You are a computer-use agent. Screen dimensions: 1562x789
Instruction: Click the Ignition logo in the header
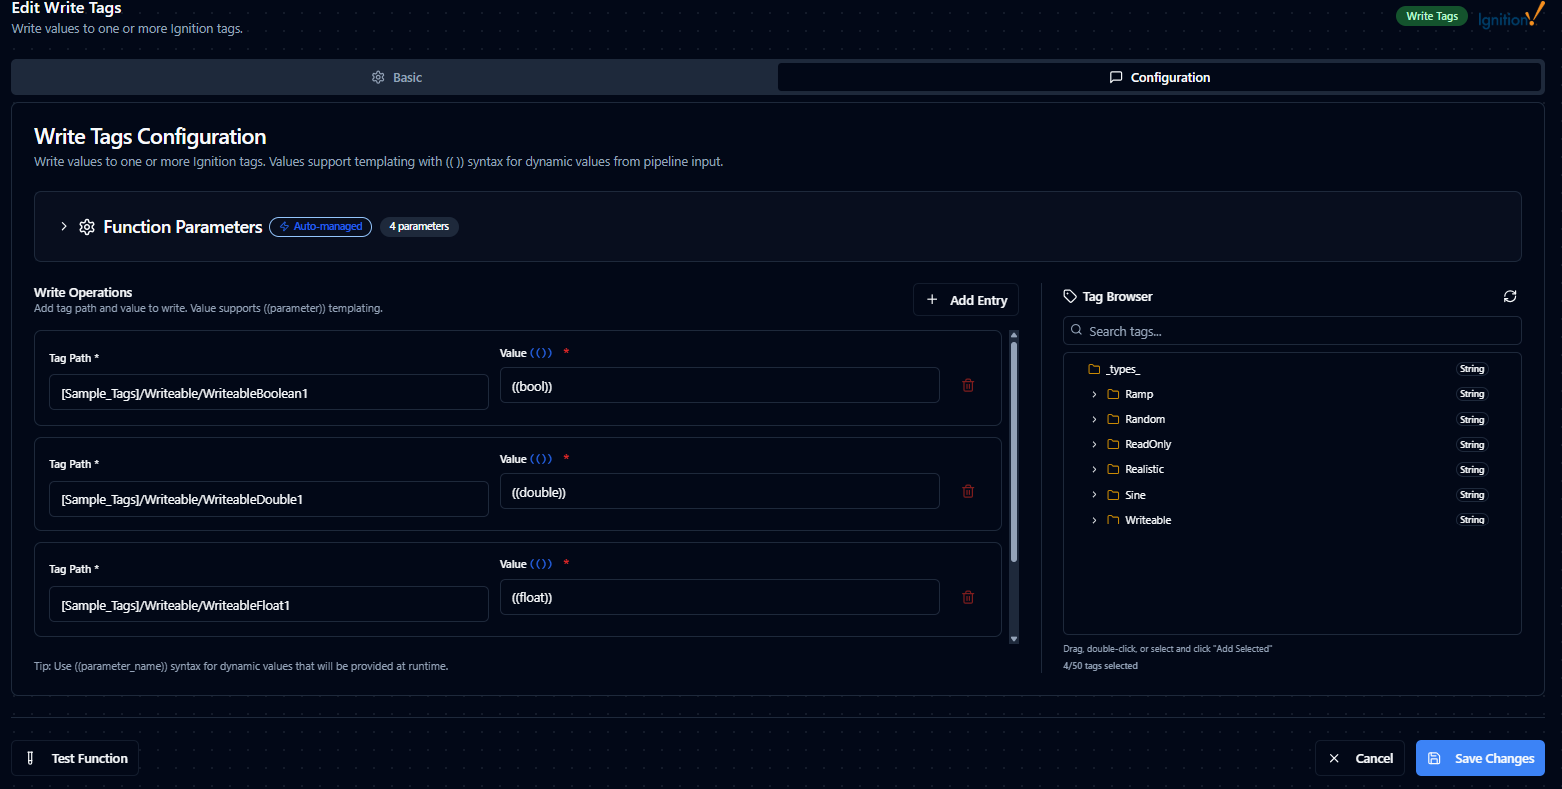click(1510, 17)
